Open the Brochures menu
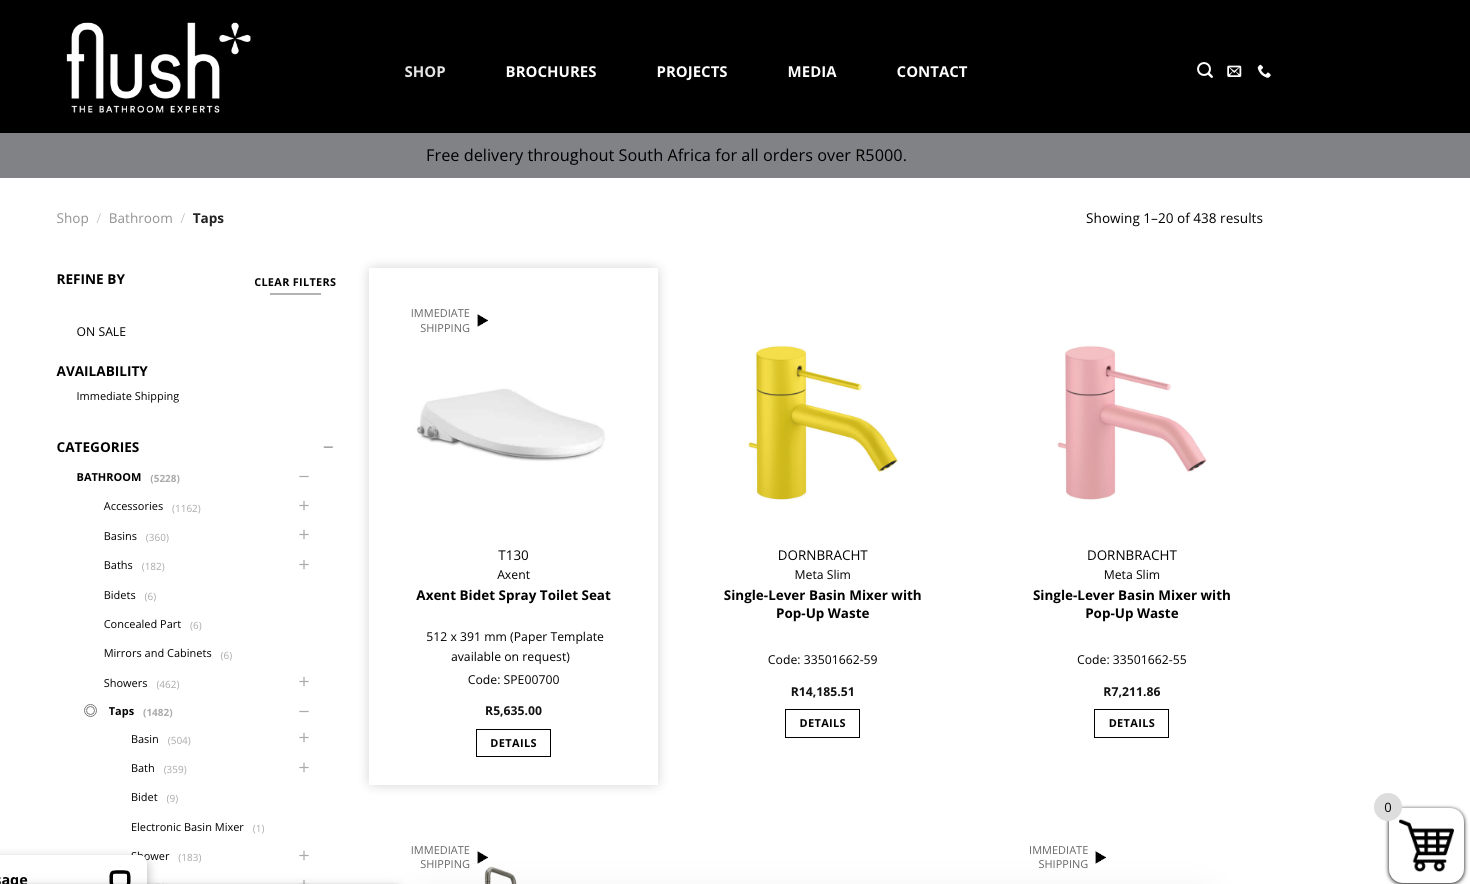Image resolution: width=1470 pixels, height=884 pixels. [551, 72]
